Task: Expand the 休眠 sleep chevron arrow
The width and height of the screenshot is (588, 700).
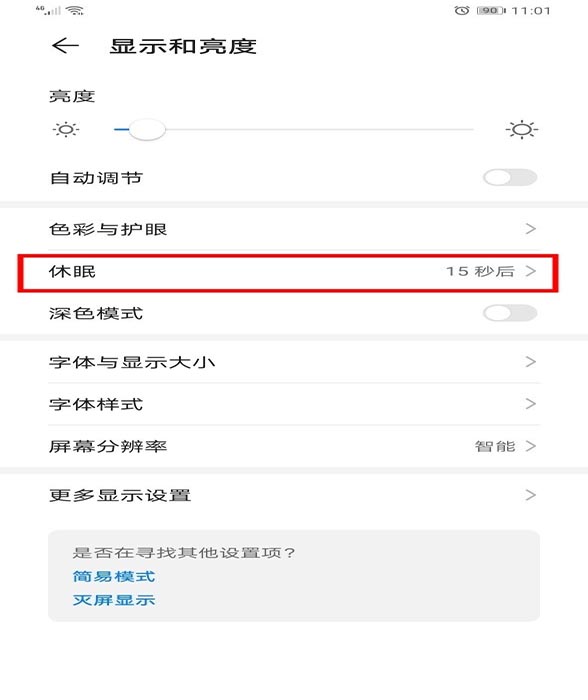Action: [x=530, y=271]
